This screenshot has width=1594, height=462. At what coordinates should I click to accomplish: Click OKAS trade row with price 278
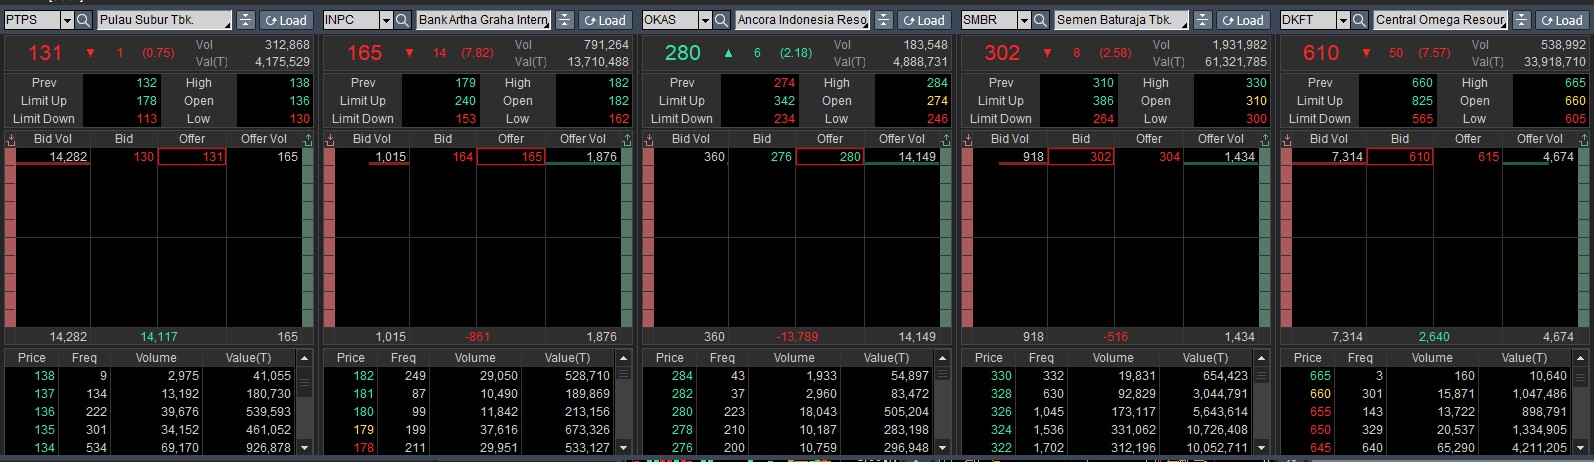click(x=788, y=430)
